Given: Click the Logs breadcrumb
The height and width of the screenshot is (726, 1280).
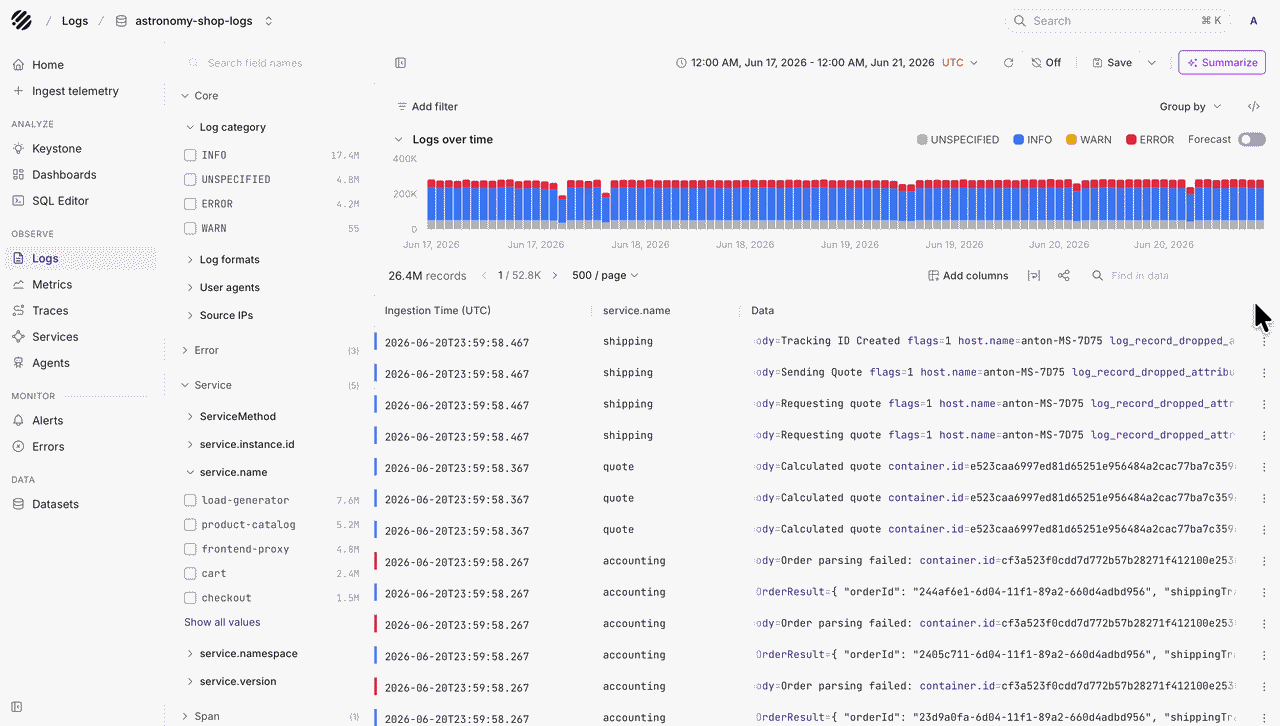Looking at the screenshot, I should pos(74,21).
